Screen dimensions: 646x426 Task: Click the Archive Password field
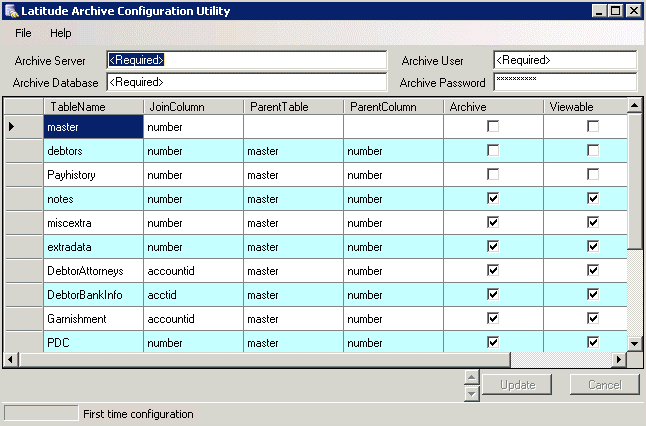pos(565,82)
